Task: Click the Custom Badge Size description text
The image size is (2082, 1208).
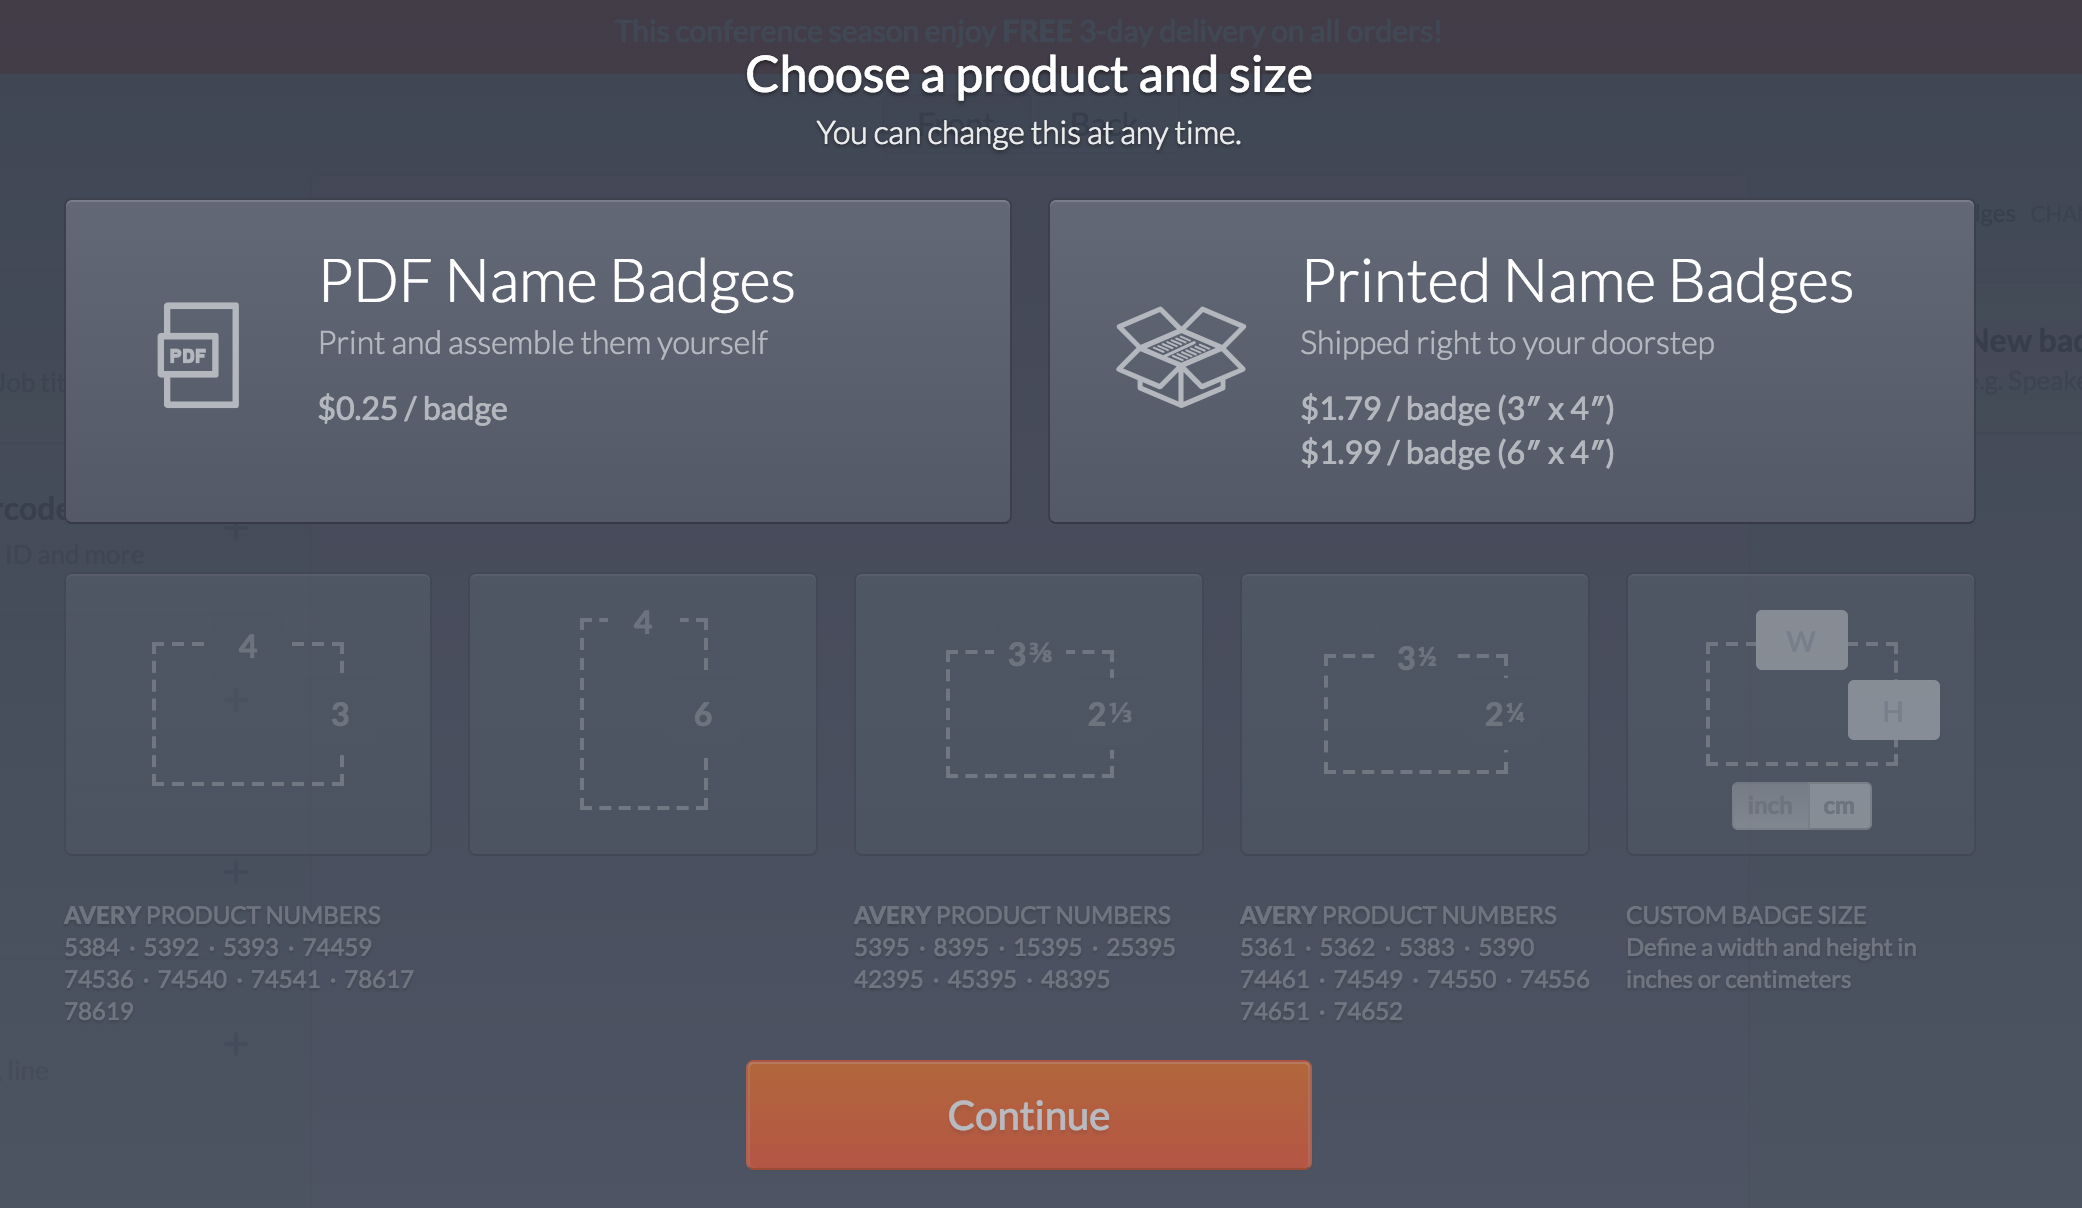Action: point(1771,963)
